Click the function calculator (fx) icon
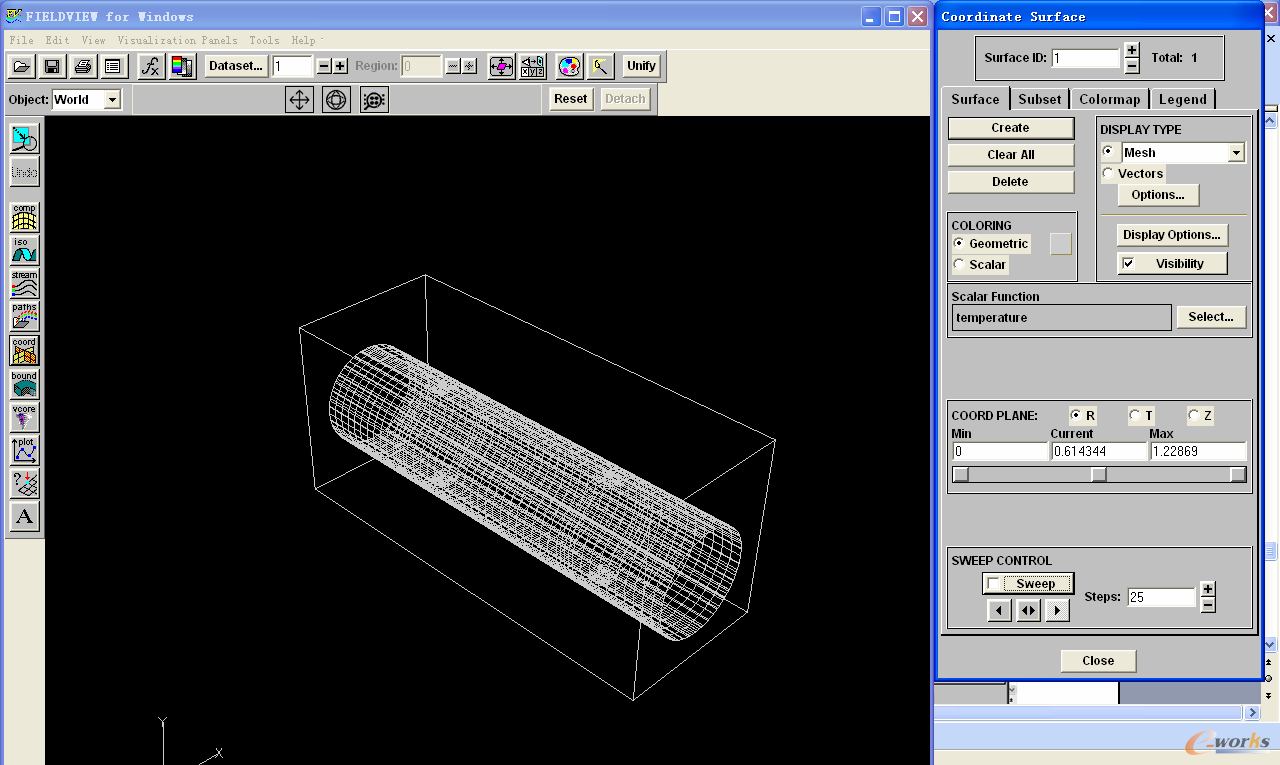 point(151,66)
